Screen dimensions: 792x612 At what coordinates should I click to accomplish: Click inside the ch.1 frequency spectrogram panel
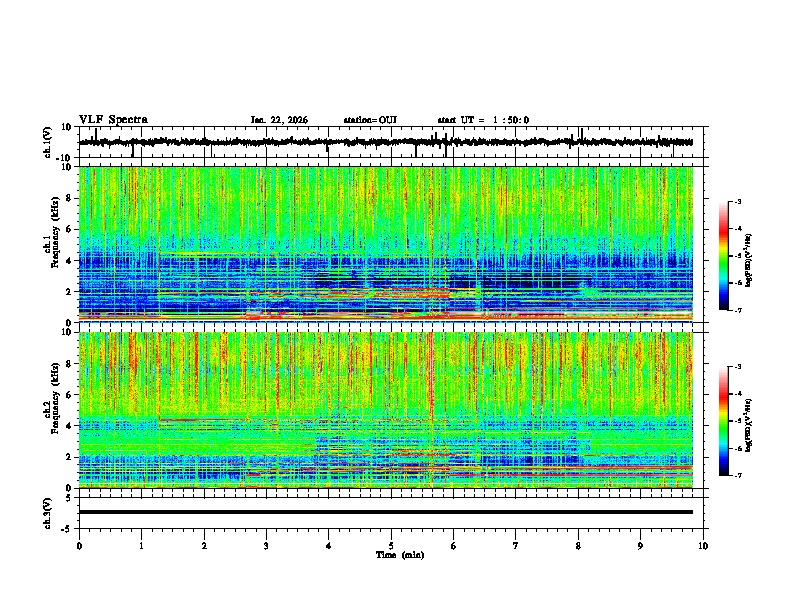click(x=386, y=244)
